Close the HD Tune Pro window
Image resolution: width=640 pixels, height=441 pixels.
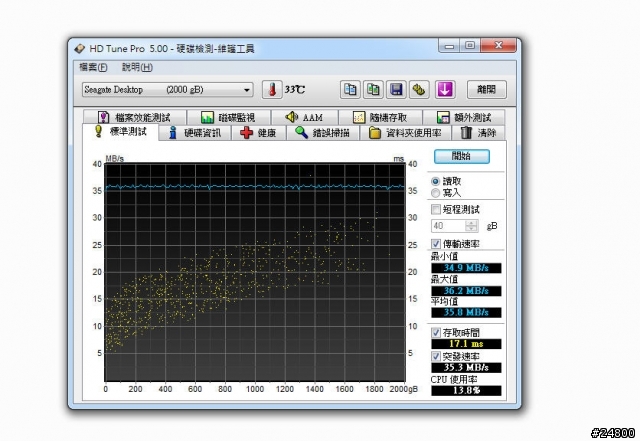[498, 46]
